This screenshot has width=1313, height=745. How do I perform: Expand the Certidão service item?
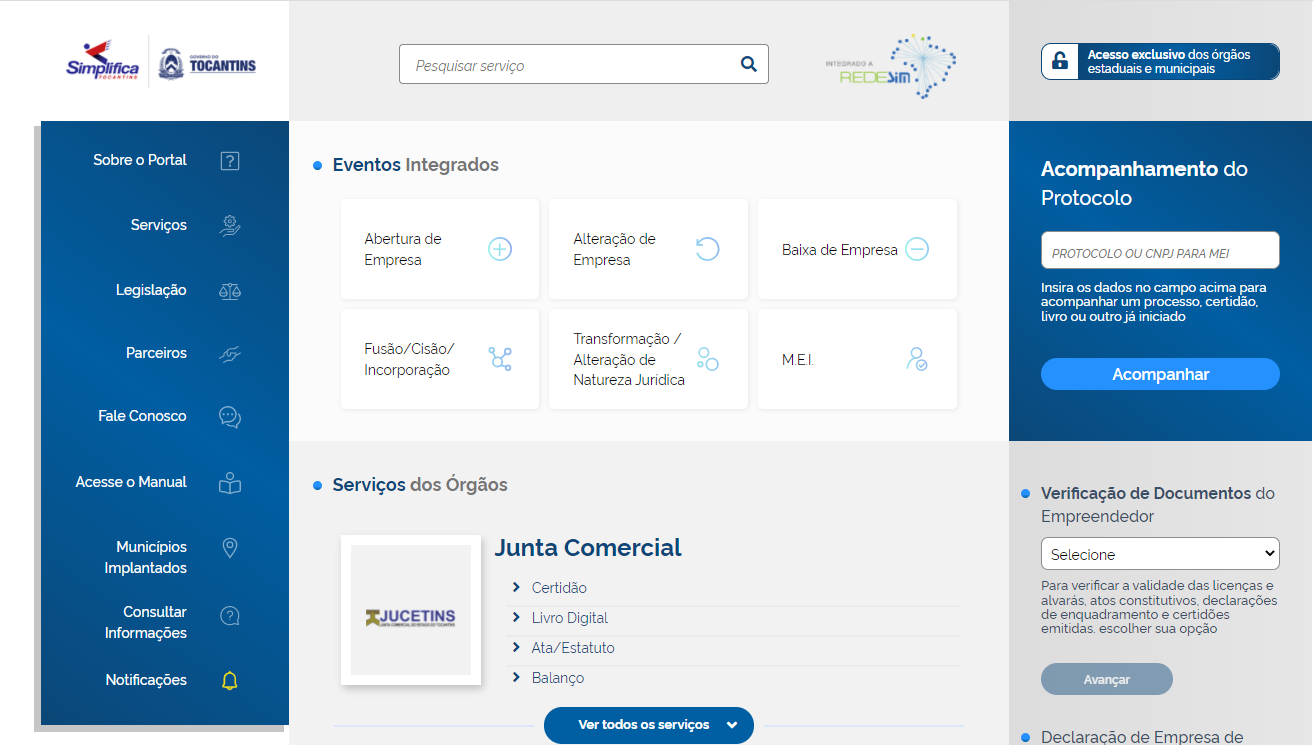coord(559,588)
